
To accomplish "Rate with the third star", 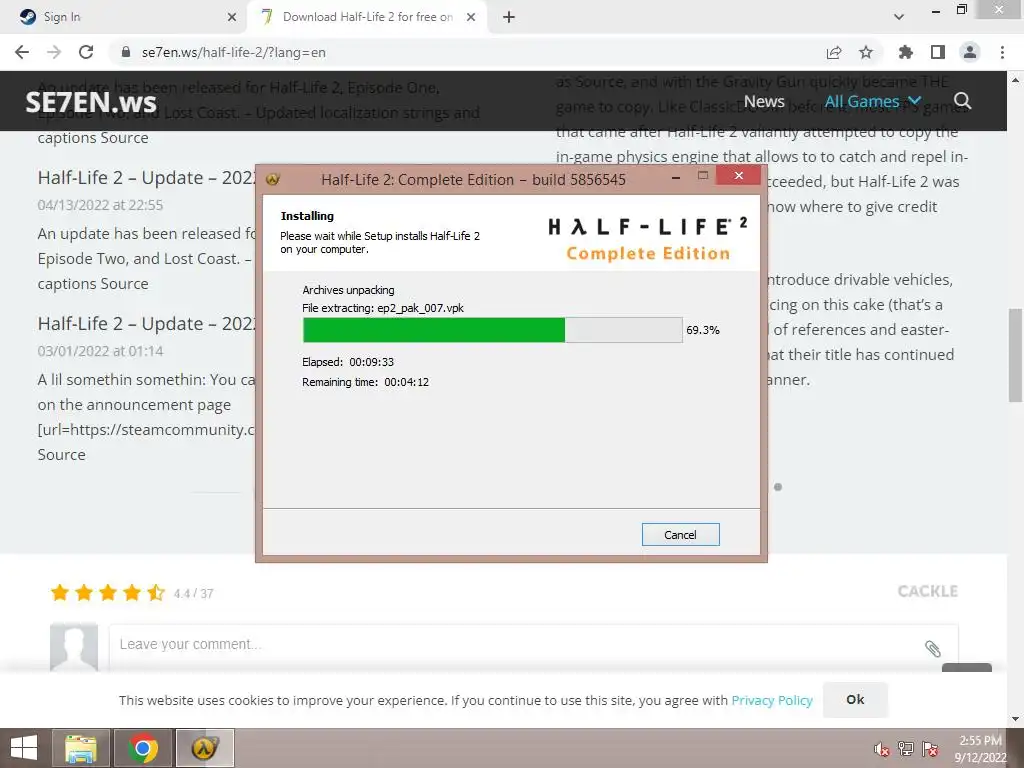I will 108,593.
